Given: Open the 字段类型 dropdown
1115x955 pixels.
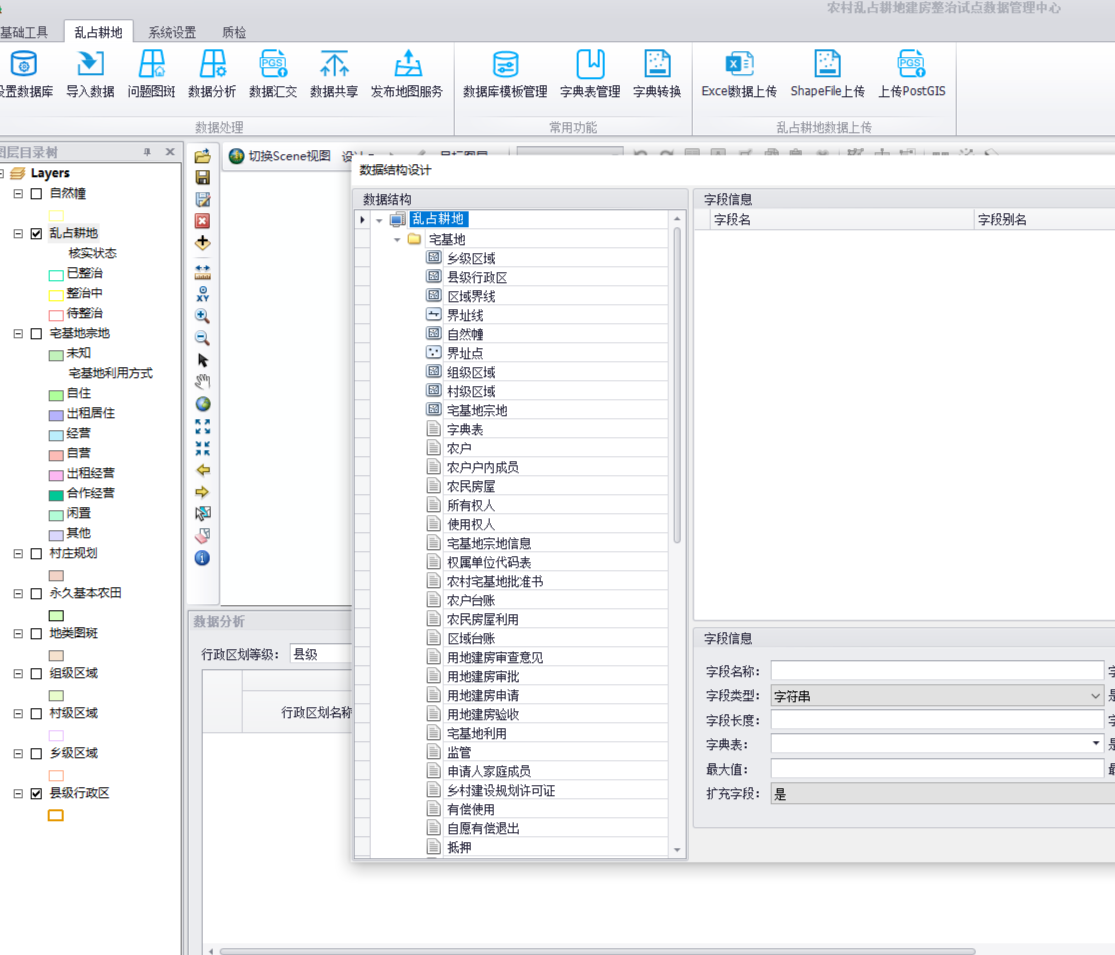Looking at the screenshot, I should (x=1095, y=696).
